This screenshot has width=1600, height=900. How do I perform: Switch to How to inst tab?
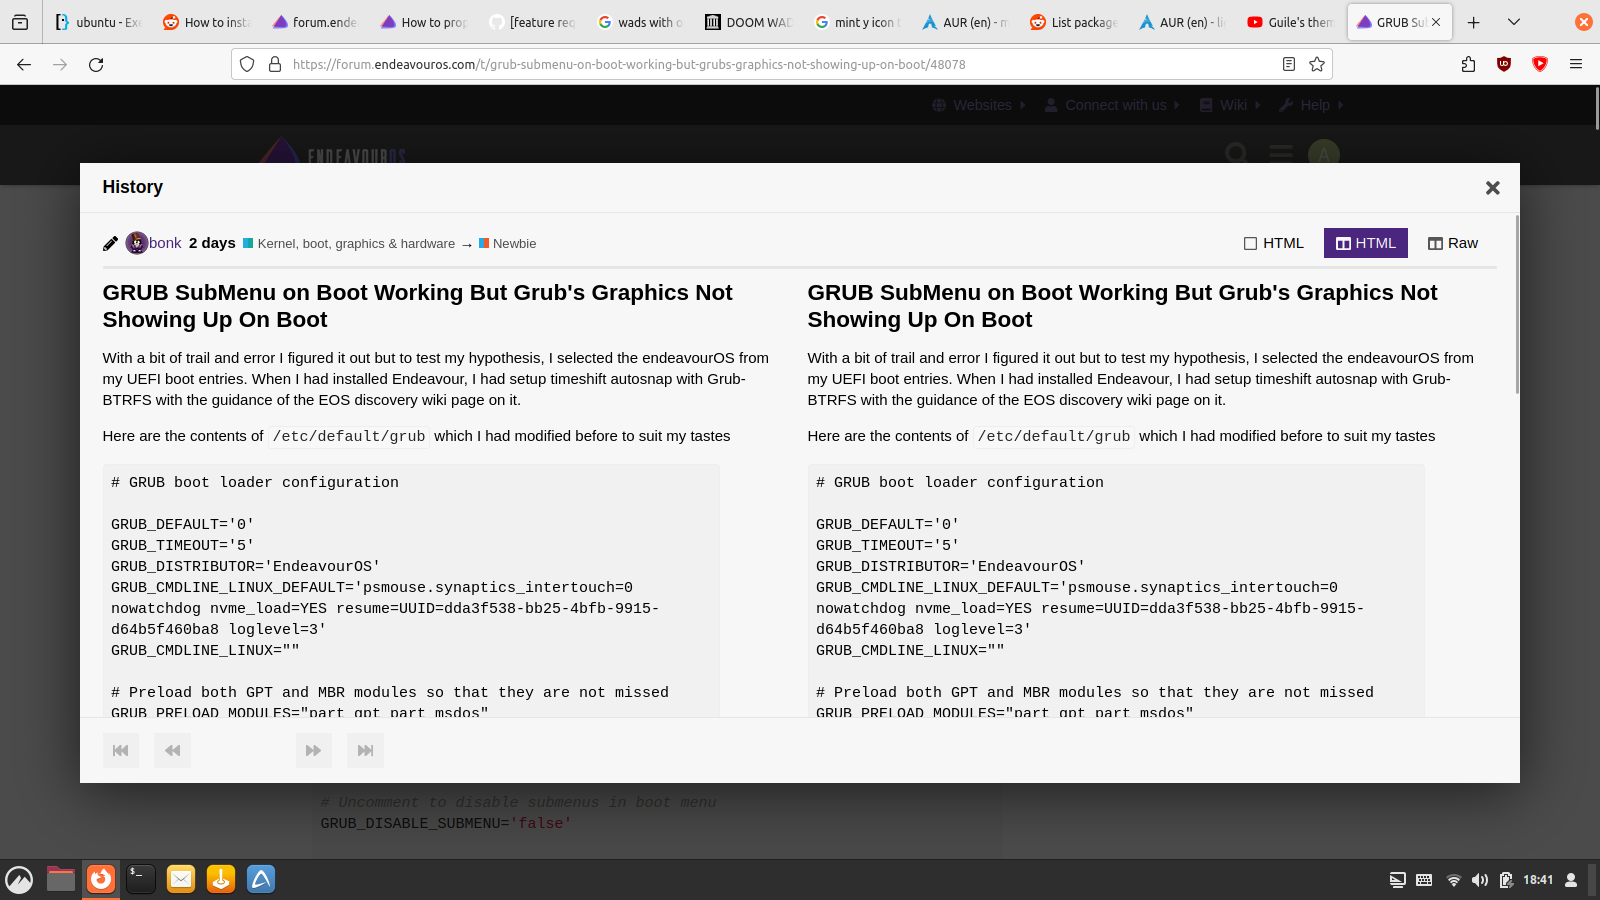206,22
